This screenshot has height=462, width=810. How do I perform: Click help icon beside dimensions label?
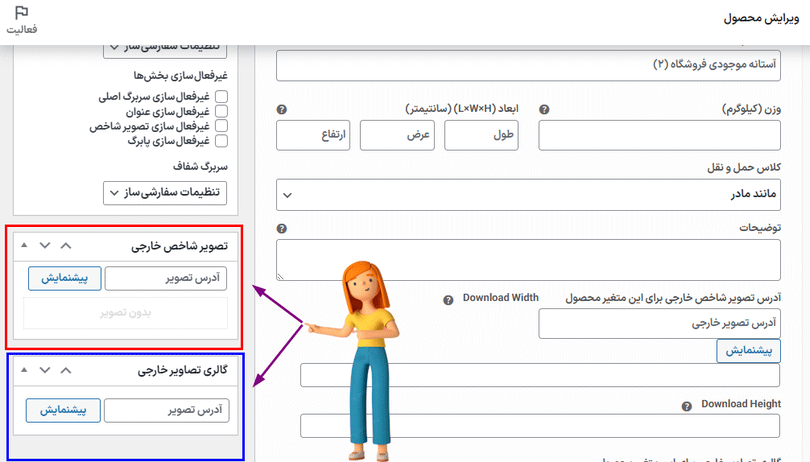point(282,109)
